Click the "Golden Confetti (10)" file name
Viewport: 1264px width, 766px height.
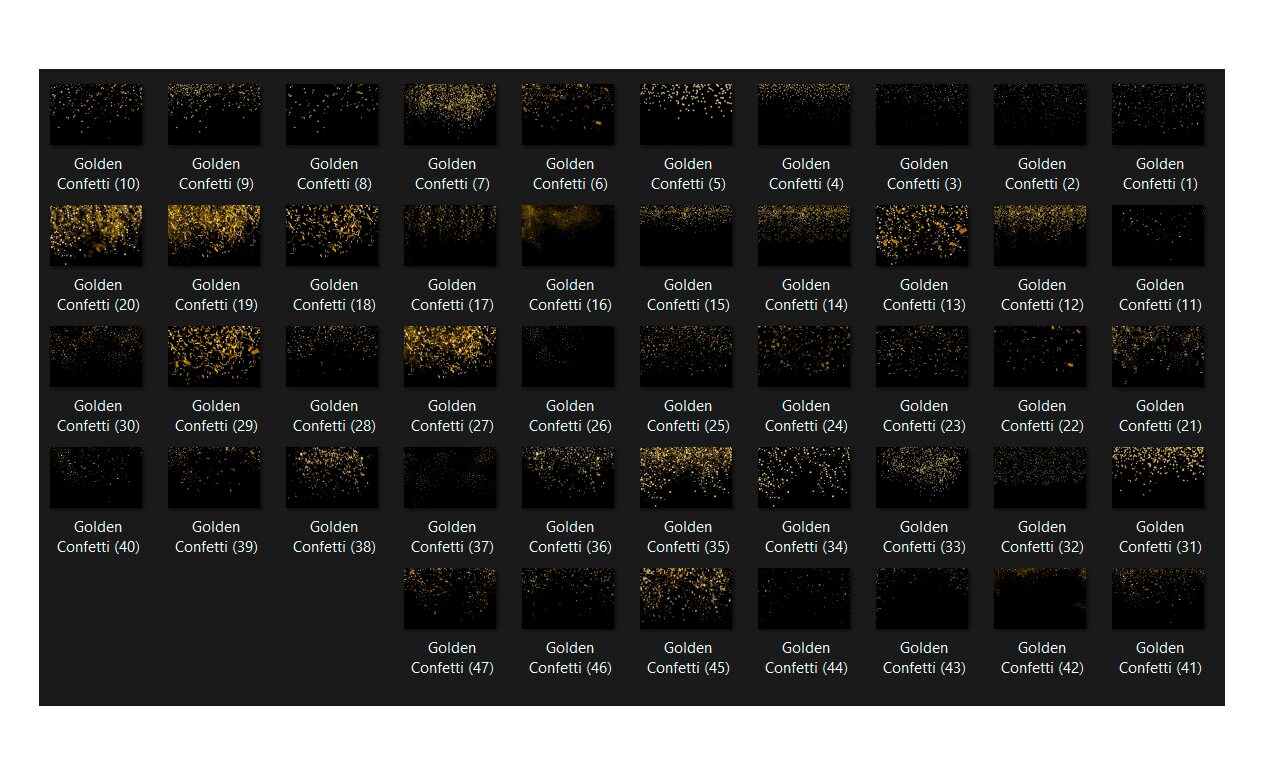tap(98, 174)
